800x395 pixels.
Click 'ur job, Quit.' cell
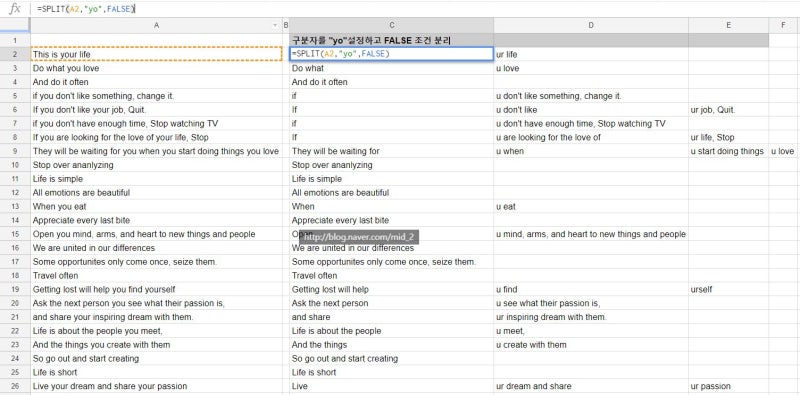[x=729, y=110]
